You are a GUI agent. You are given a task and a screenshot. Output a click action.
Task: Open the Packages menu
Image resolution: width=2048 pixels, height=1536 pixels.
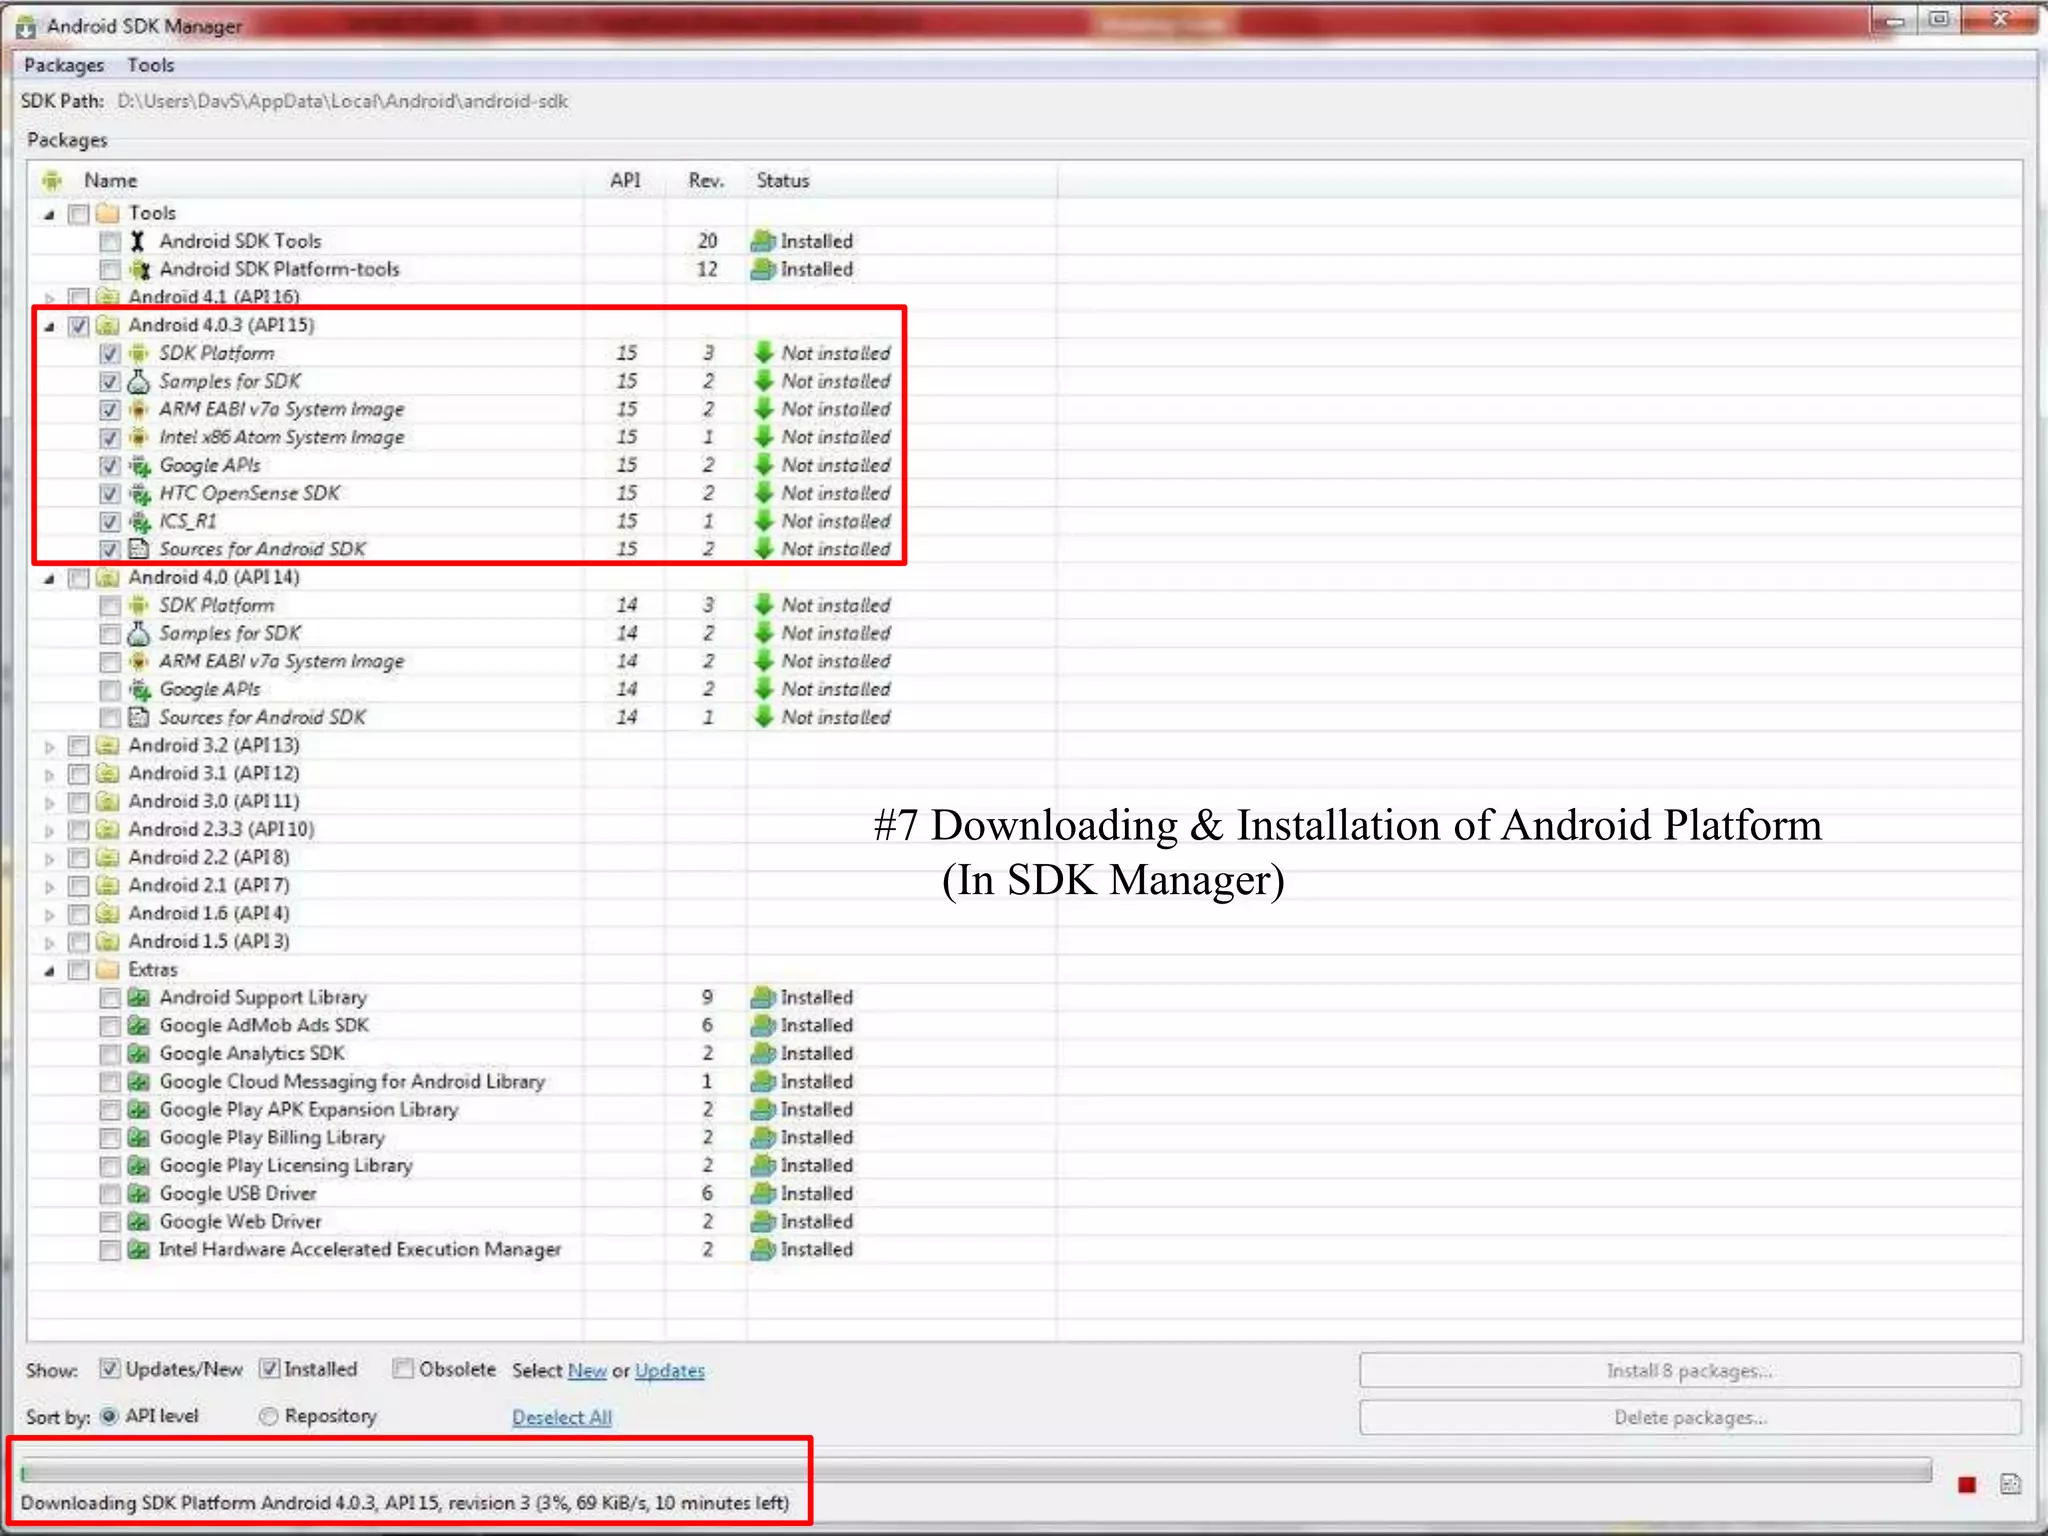tap(64, 65)
